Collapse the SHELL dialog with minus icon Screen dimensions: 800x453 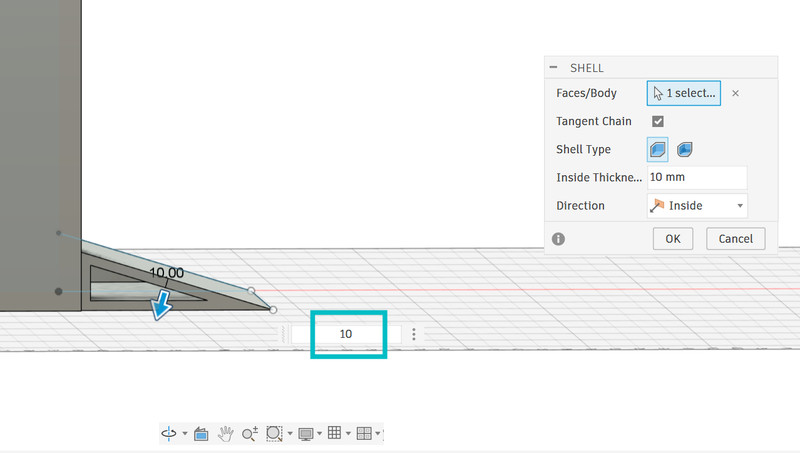pos(554,67)
